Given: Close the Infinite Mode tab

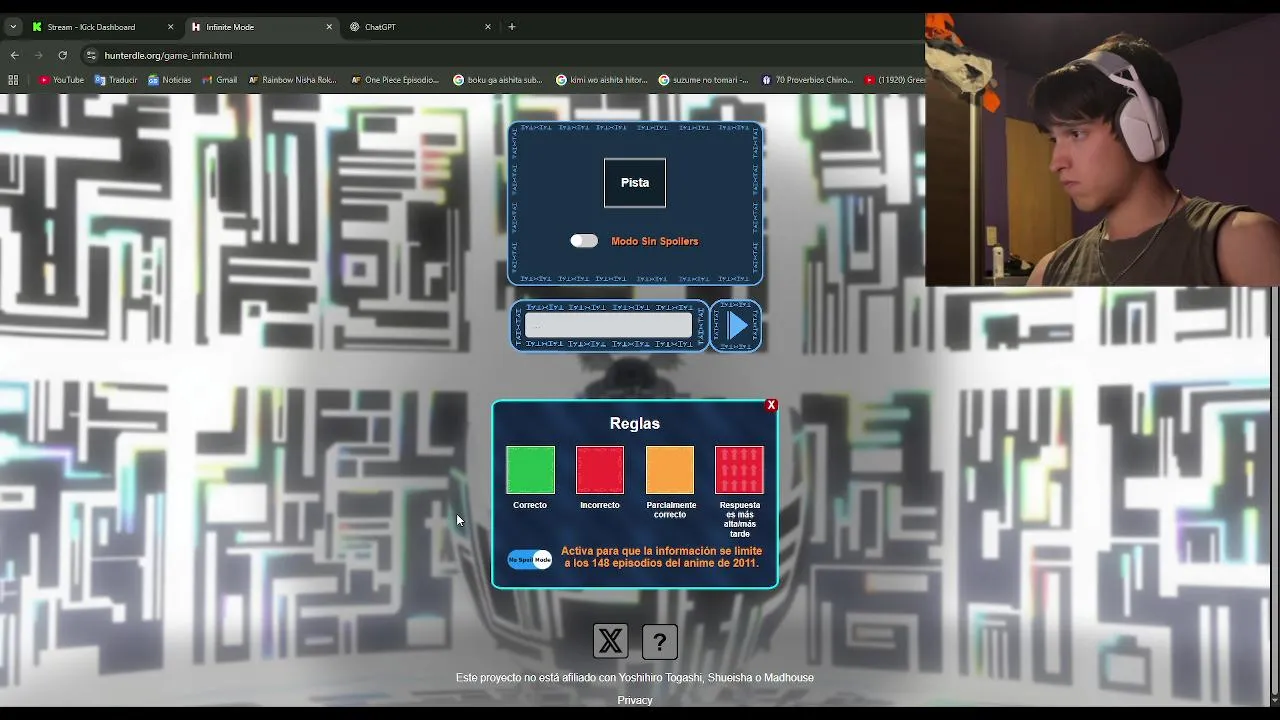Looking at the screenshot, I should [329, 27].
